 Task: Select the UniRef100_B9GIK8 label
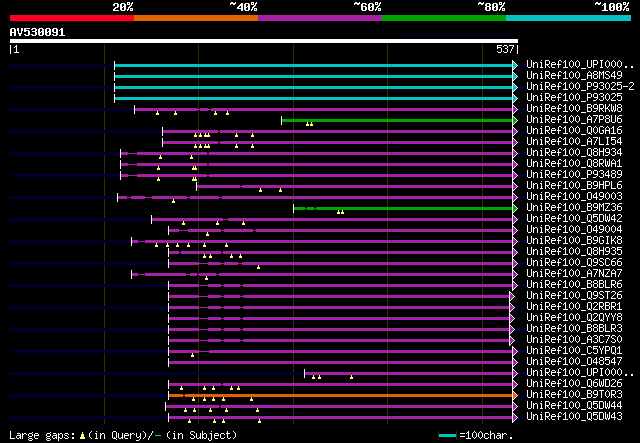(x=574, y=241)
